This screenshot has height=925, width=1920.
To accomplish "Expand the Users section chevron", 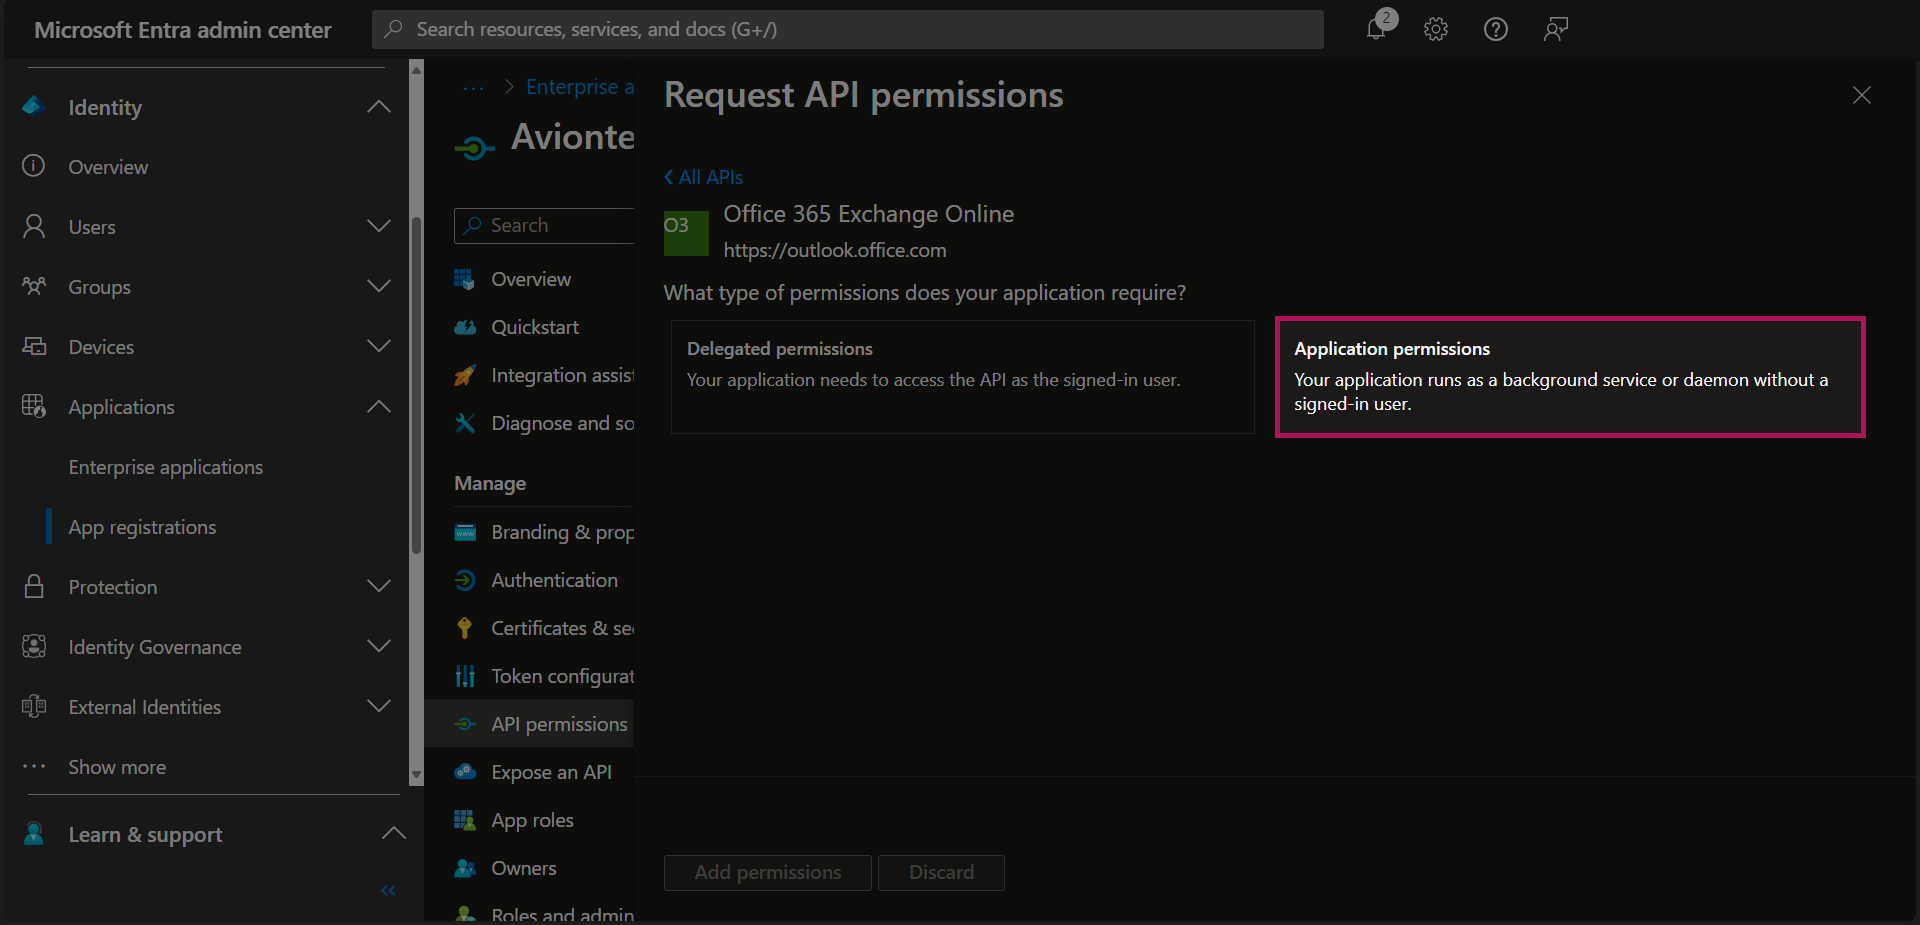I will (378, 227).
